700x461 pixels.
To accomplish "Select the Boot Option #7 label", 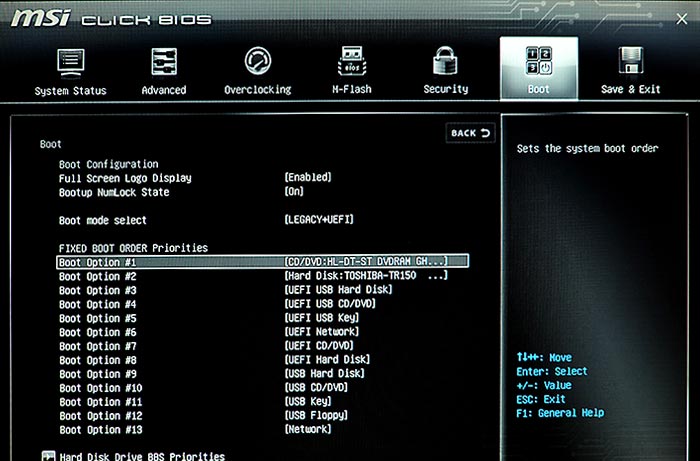I will (x=97, y=346).
